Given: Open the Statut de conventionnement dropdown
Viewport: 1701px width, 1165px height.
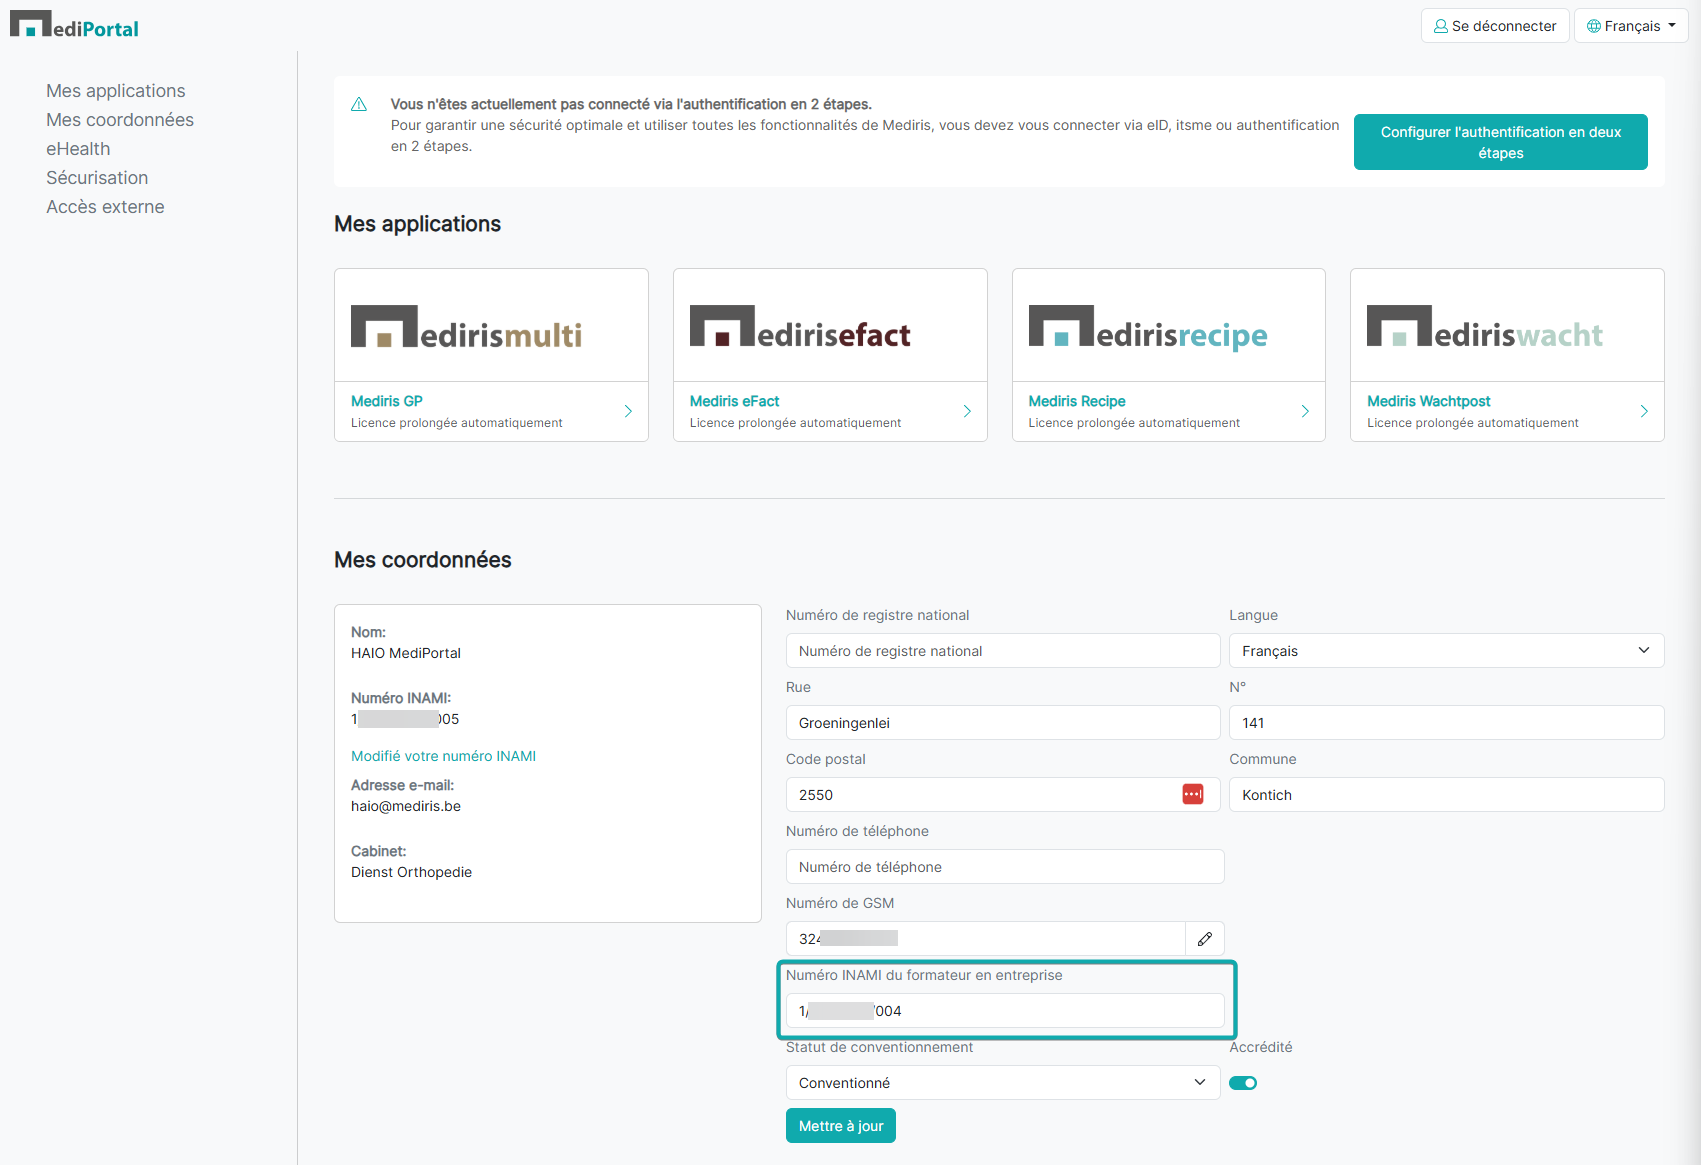Looking at the screenshot, I should click(1003, 1082).
